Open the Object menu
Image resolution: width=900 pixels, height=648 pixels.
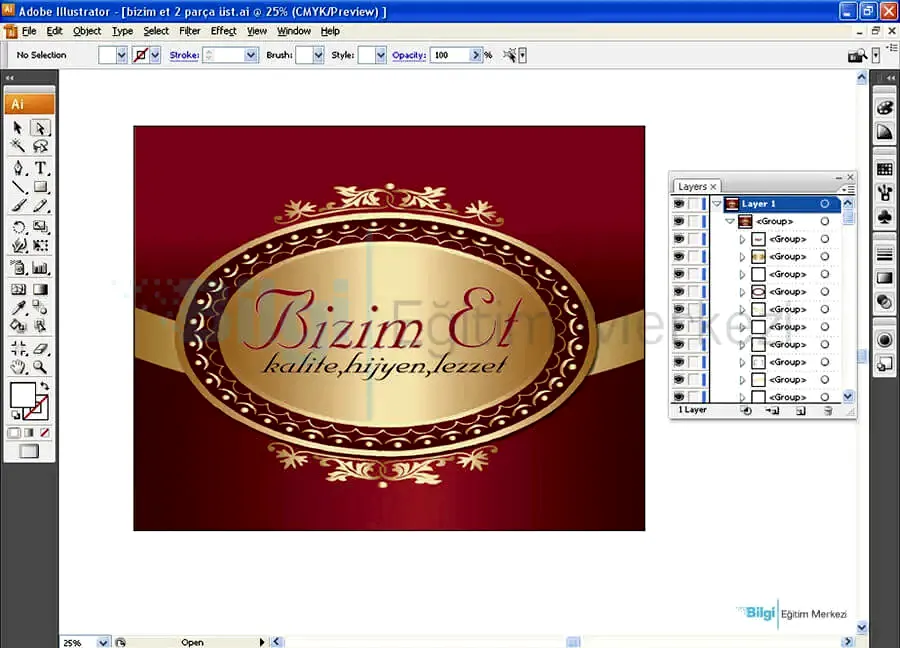(x=87, y=31)
